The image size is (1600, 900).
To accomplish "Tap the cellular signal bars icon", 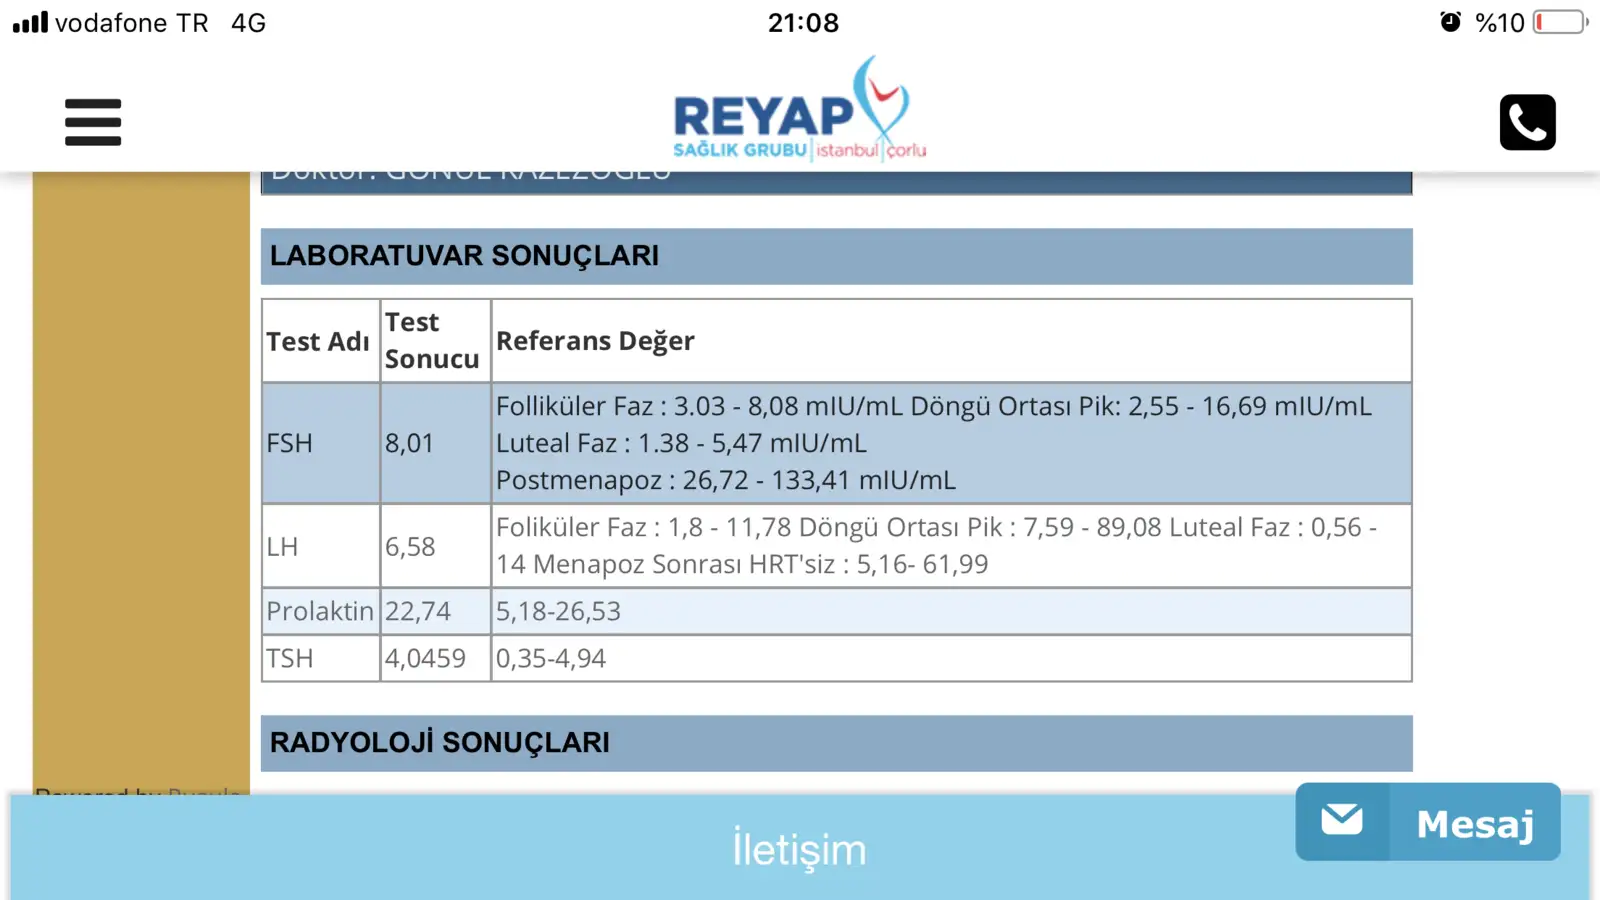I will (30, 22).
